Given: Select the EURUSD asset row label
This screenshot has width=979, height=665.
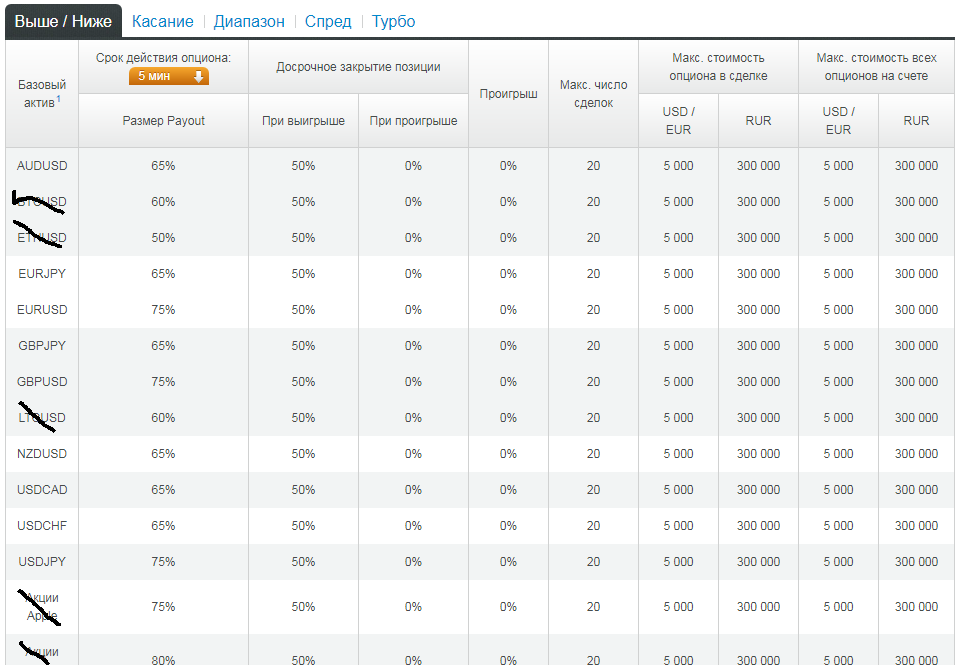Looking at the screenshot, I should pos(42,310).
